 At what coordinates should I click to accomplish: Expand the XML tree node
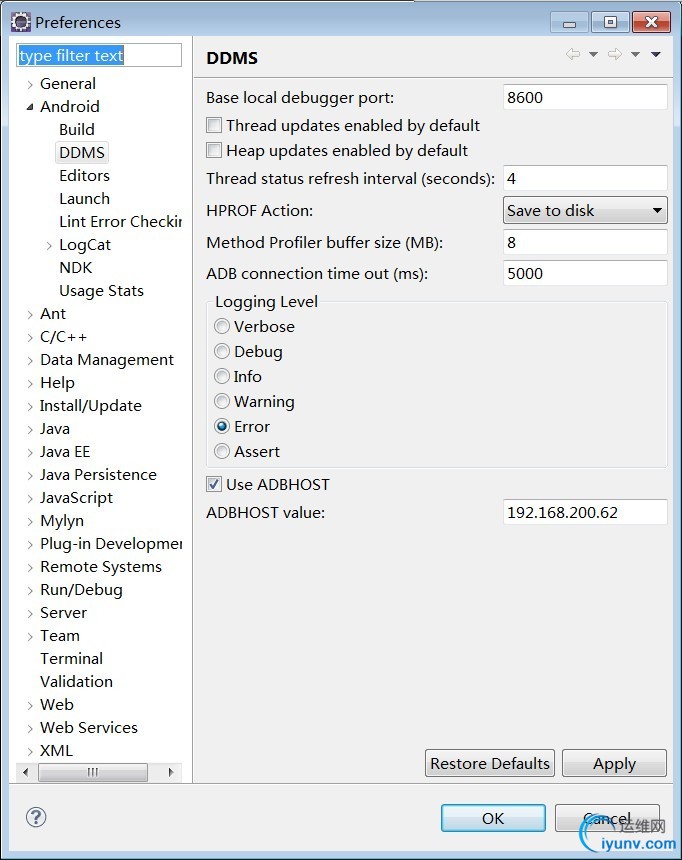[30, 751]
